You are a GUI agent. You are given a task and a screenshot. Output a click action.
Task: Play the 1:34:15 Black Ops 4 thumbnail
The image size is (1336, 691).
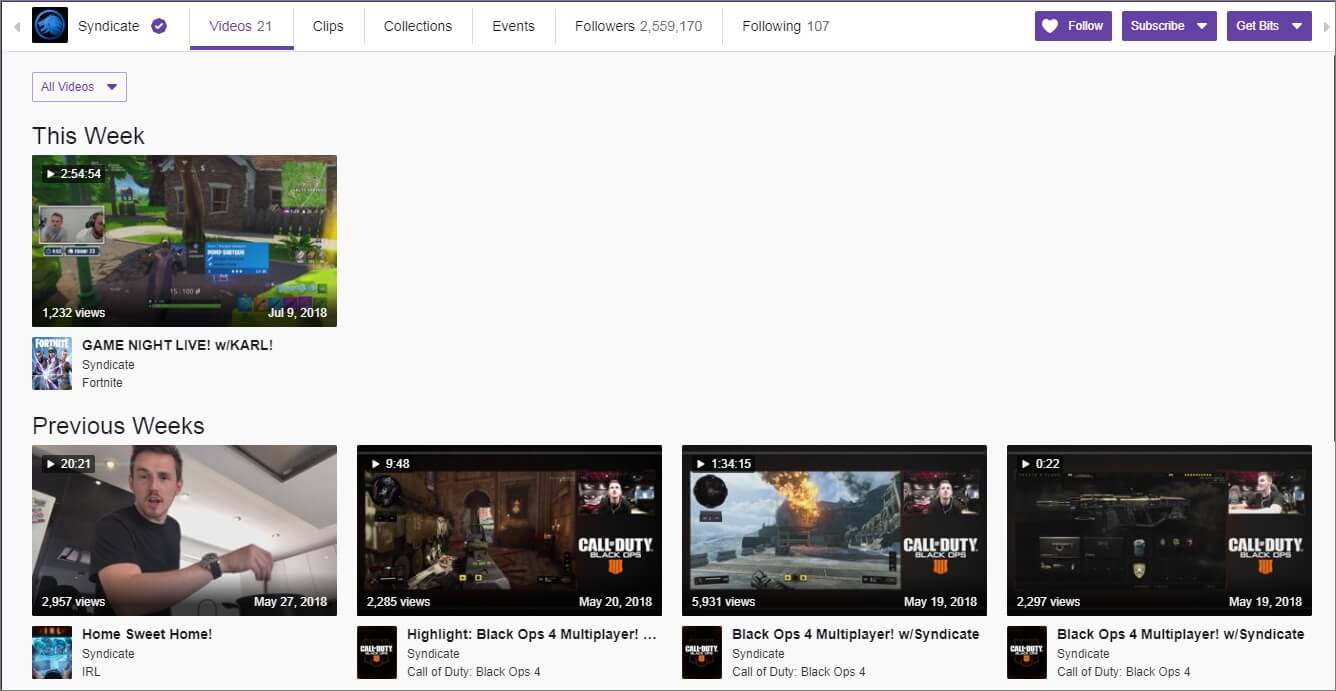click(x=834, y=531)
